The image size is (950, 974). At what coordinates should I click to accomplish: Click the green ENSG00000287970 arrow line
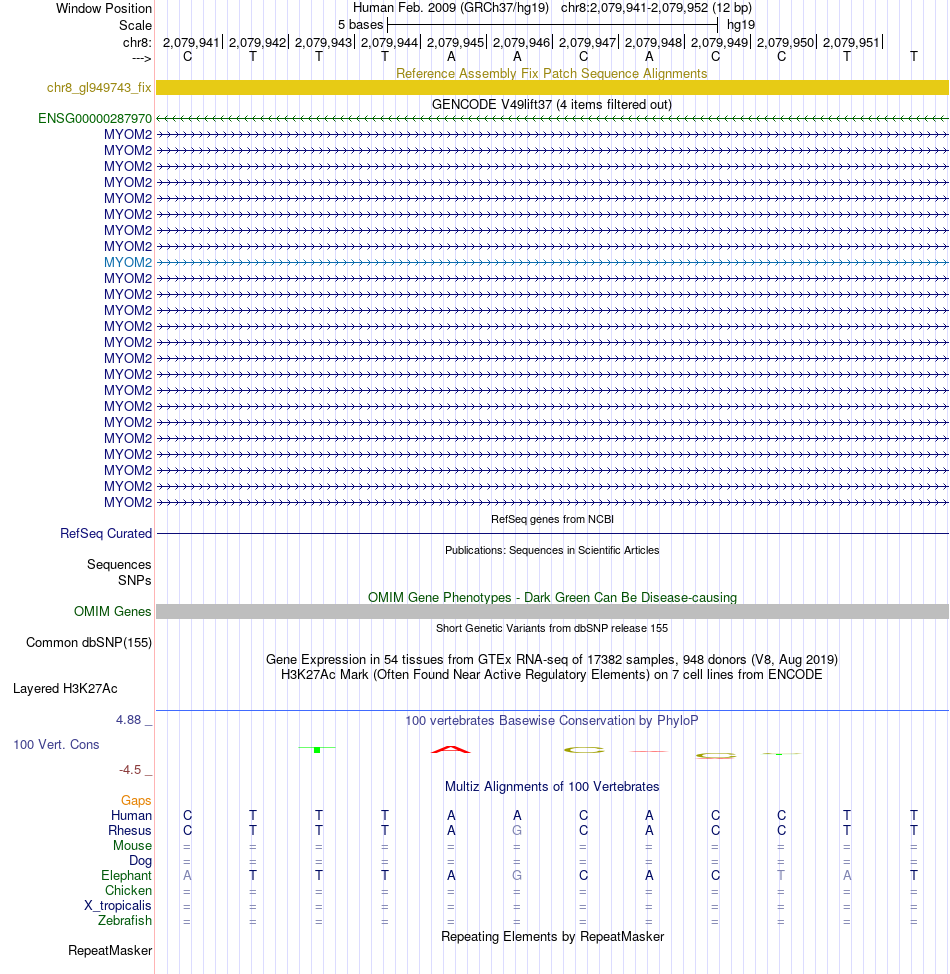tap(552, 119)
